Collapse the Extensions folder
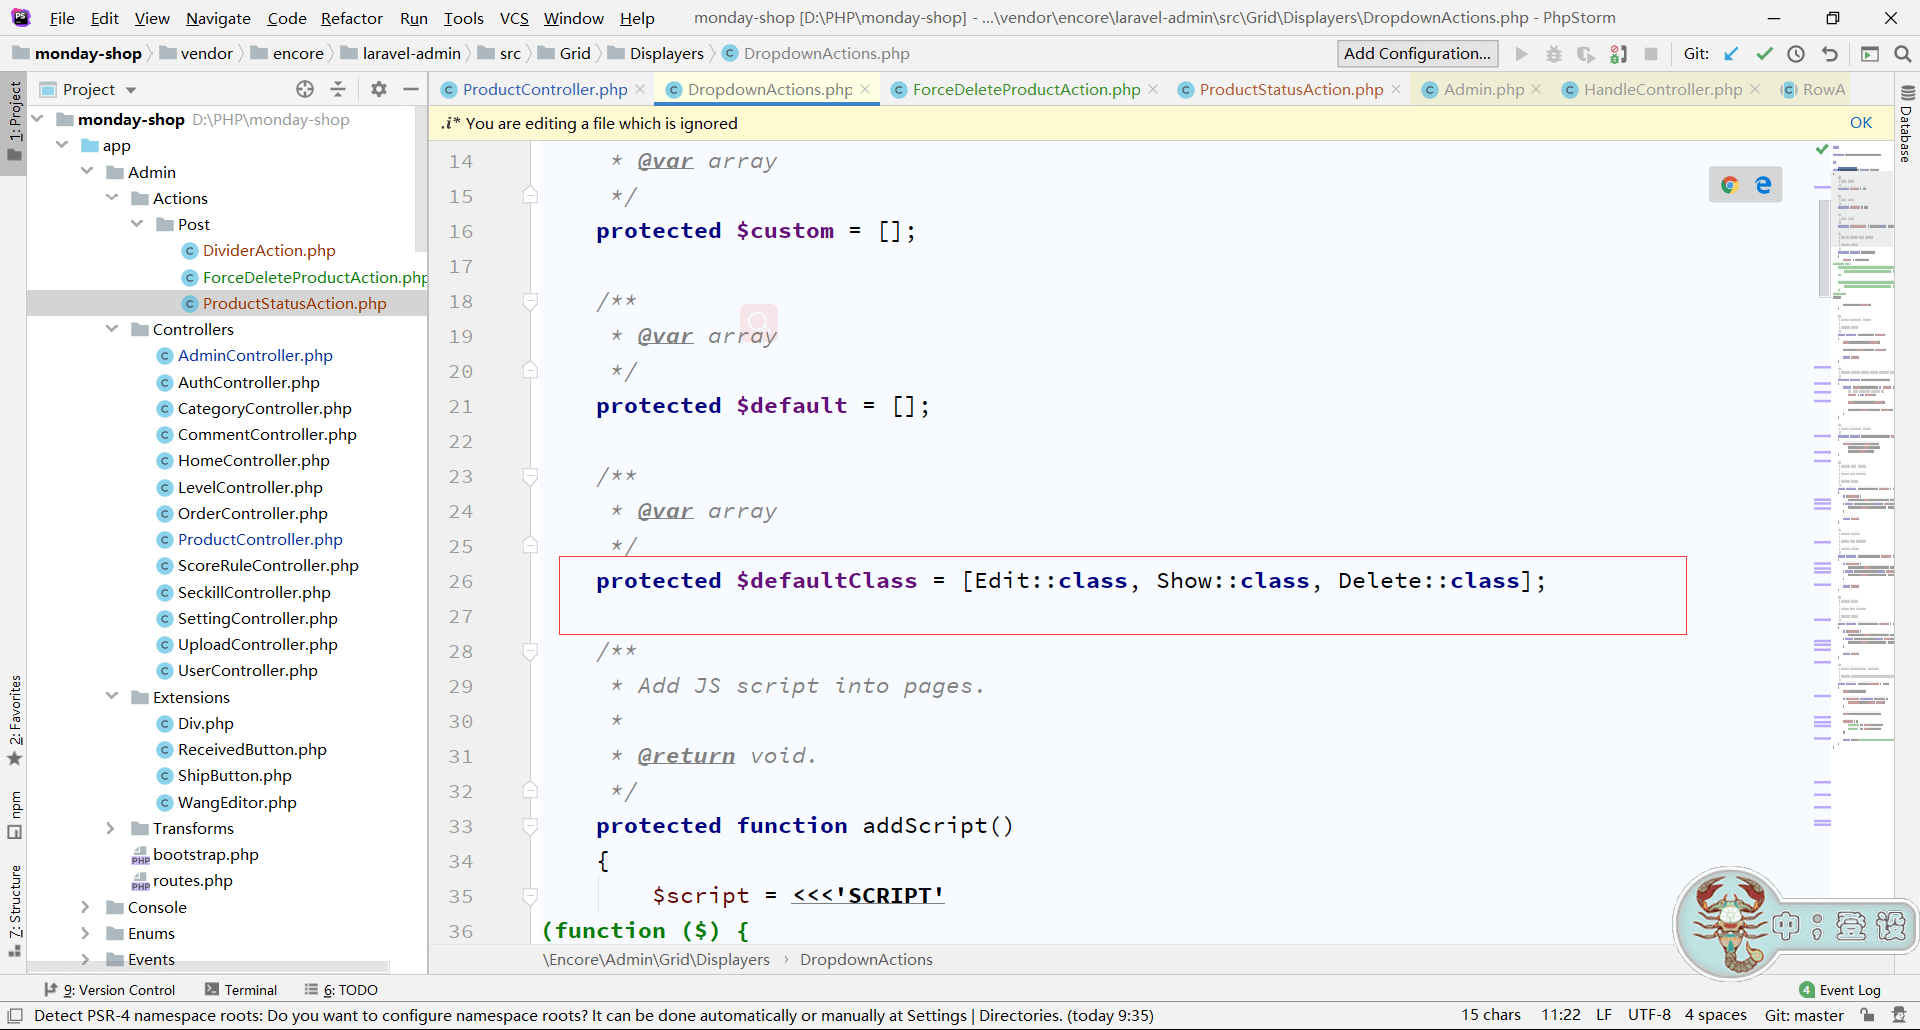Image resolution: width=1920 pixels, height=1030 pixels. click(x=112, y=697)
